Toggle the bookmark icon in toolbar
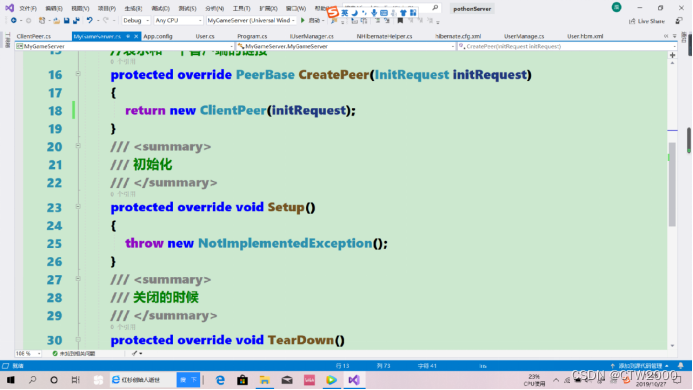Viewport: 693px width, 390px height. click(400, 20)
